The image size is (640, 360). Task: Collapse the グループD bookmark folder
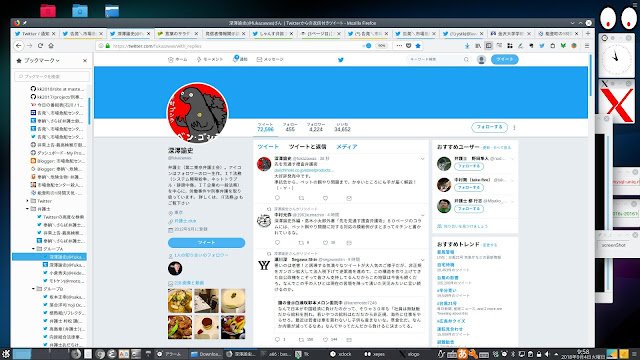[33, 289]
